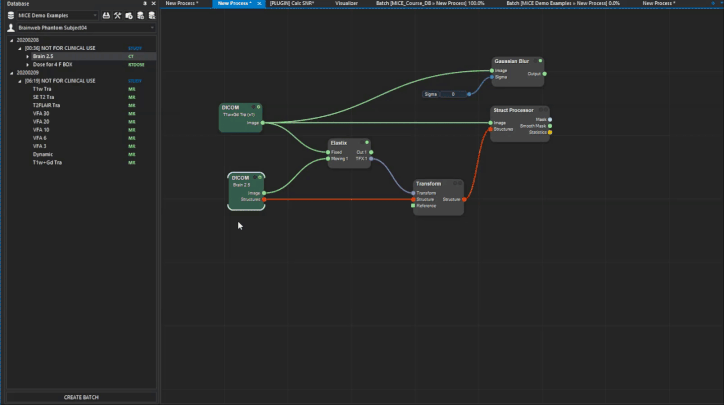Image resolution: width=724 pixels, height=405 pixels.
Task: Click the Struct Processor Image input port
Action: pyautogui.click(x=490, y=123)
